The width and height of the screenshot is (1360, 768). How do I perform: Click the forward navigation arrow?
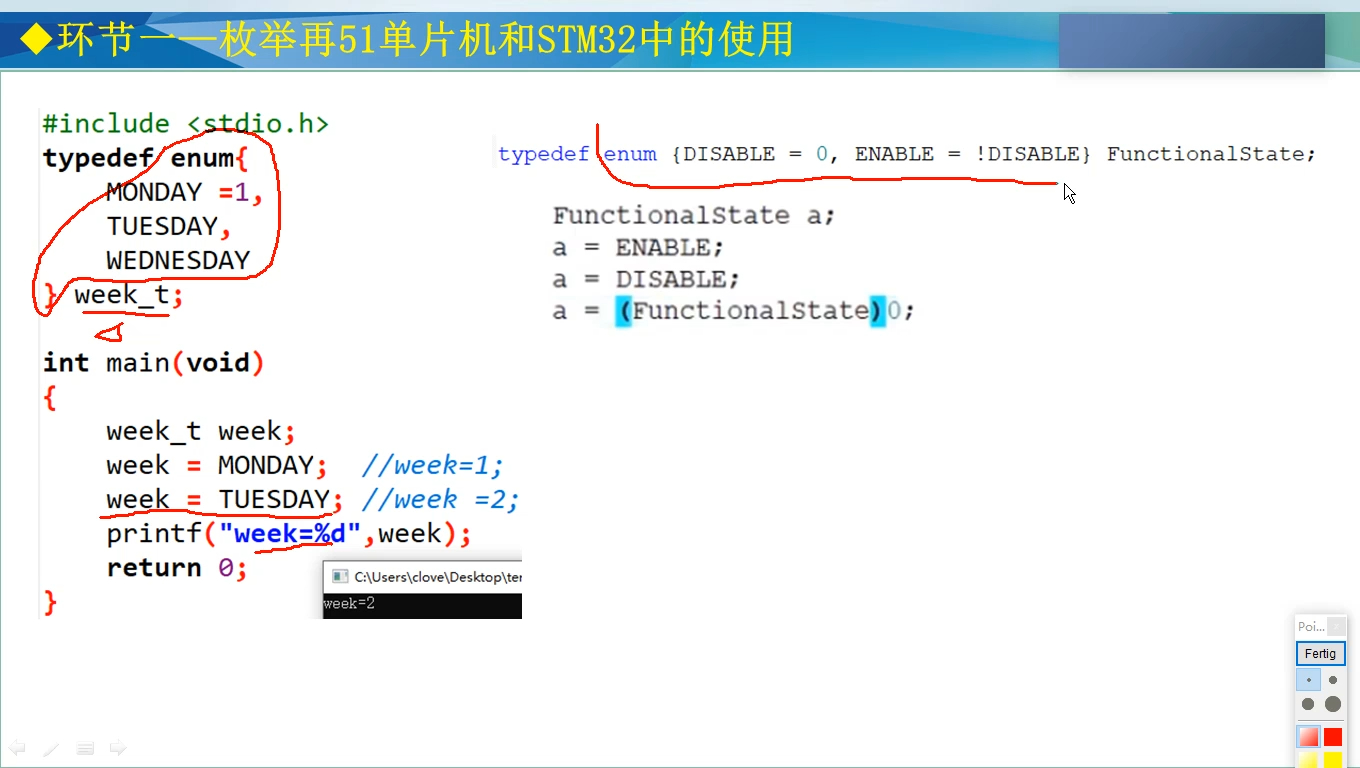pos(118,746)
